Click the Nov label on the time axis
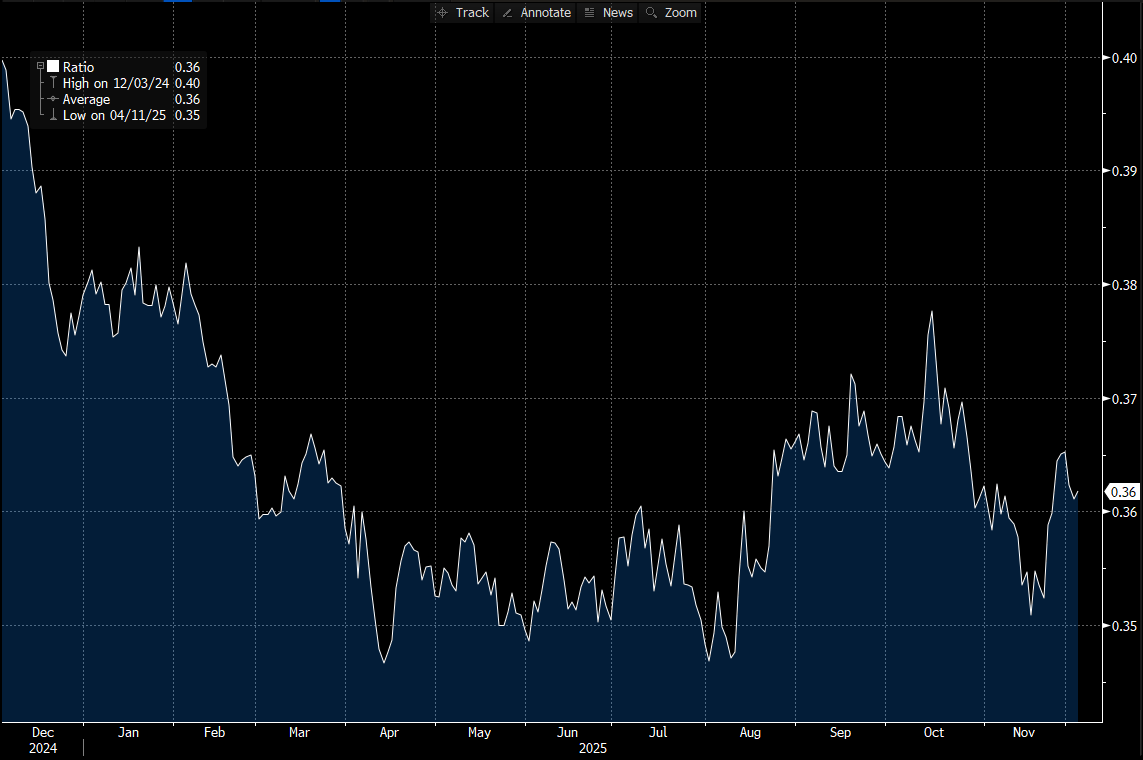1143x760 pixels. tap(1023, 732)
